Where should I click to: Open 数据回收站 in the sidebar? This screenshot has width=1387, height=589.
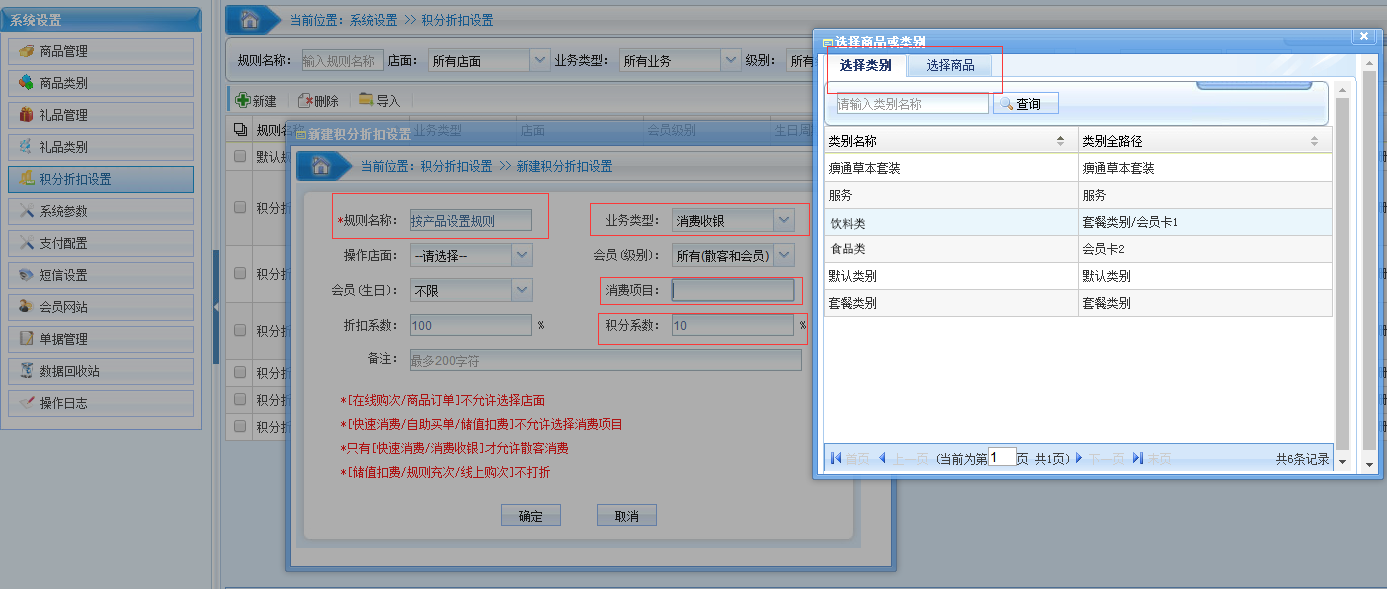101,371
